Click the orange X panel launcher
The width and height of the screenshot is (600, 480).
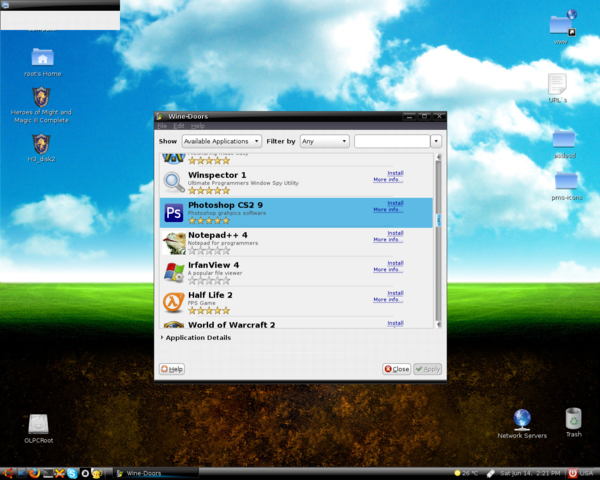pos(59,473)
